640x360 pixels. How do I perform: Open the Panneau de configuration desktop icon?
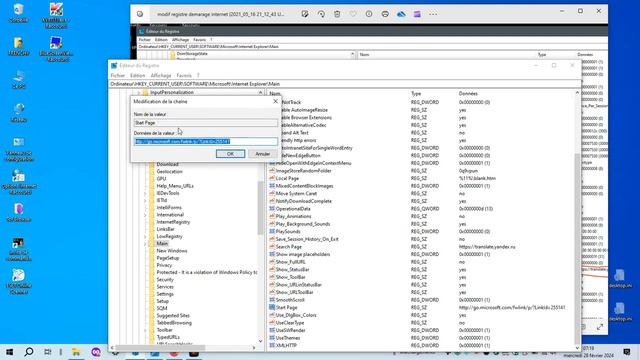(x=18, y=149)
